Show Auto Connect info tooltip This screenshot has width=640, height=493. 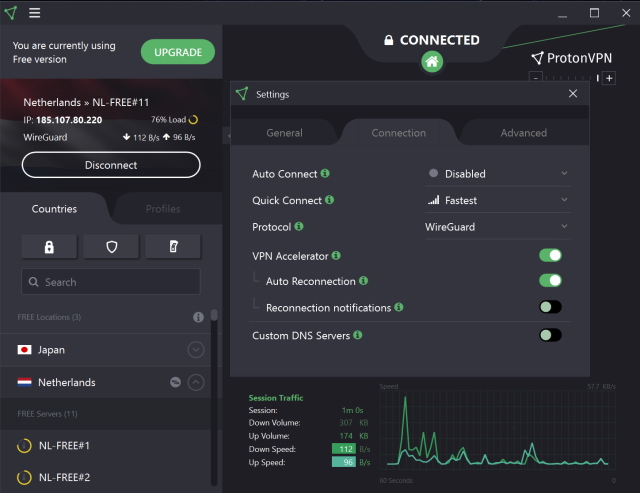pyautogui.click(x=325, y=173)
